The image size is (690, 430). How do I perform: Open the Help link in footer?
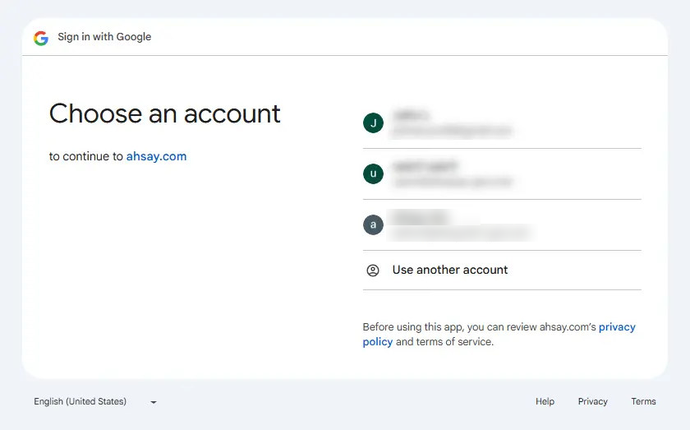pyautogui.click(x=545, y=401)
